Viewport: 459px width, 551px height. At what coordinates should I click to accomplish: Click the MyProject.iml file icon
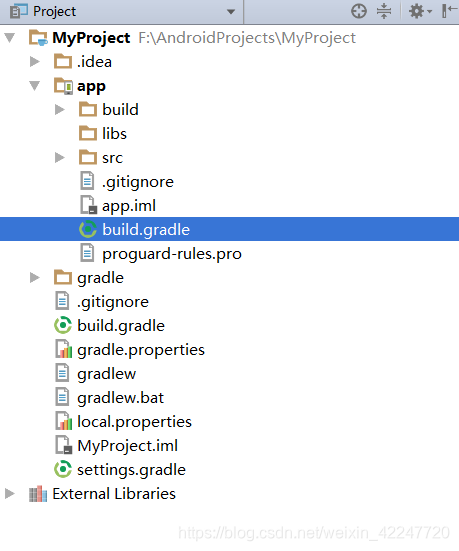[x=64, y=445]
